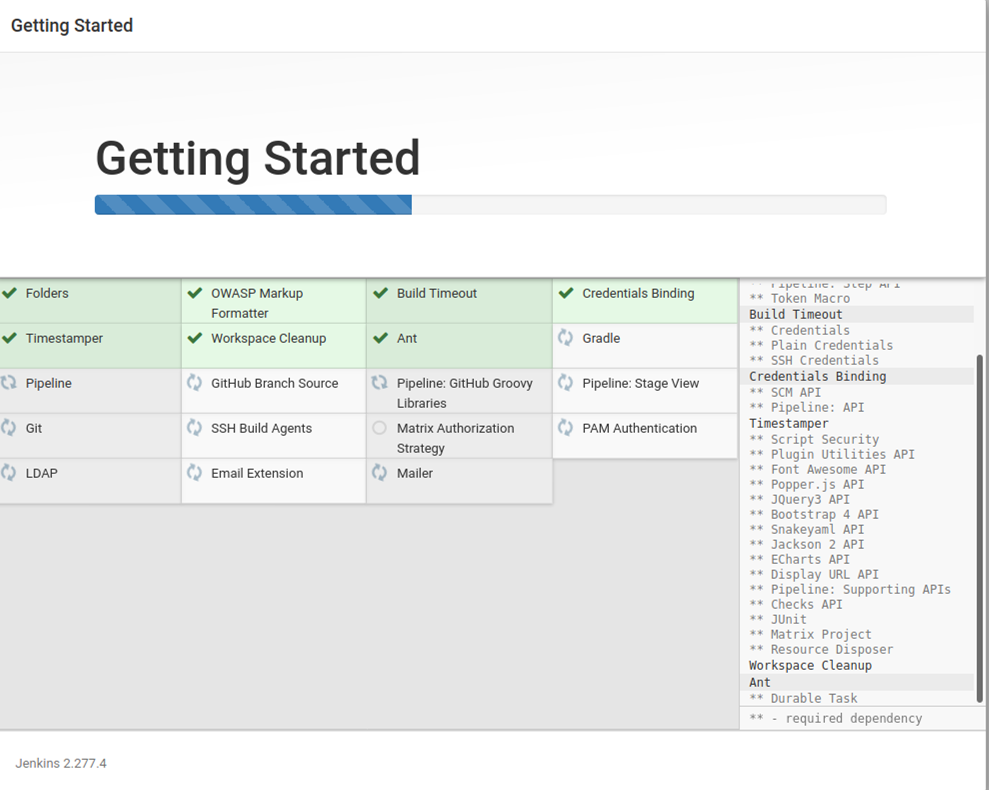The image size is (989, 790).
Task: Click the install progress bar
Action: click(x=491, y=204)
